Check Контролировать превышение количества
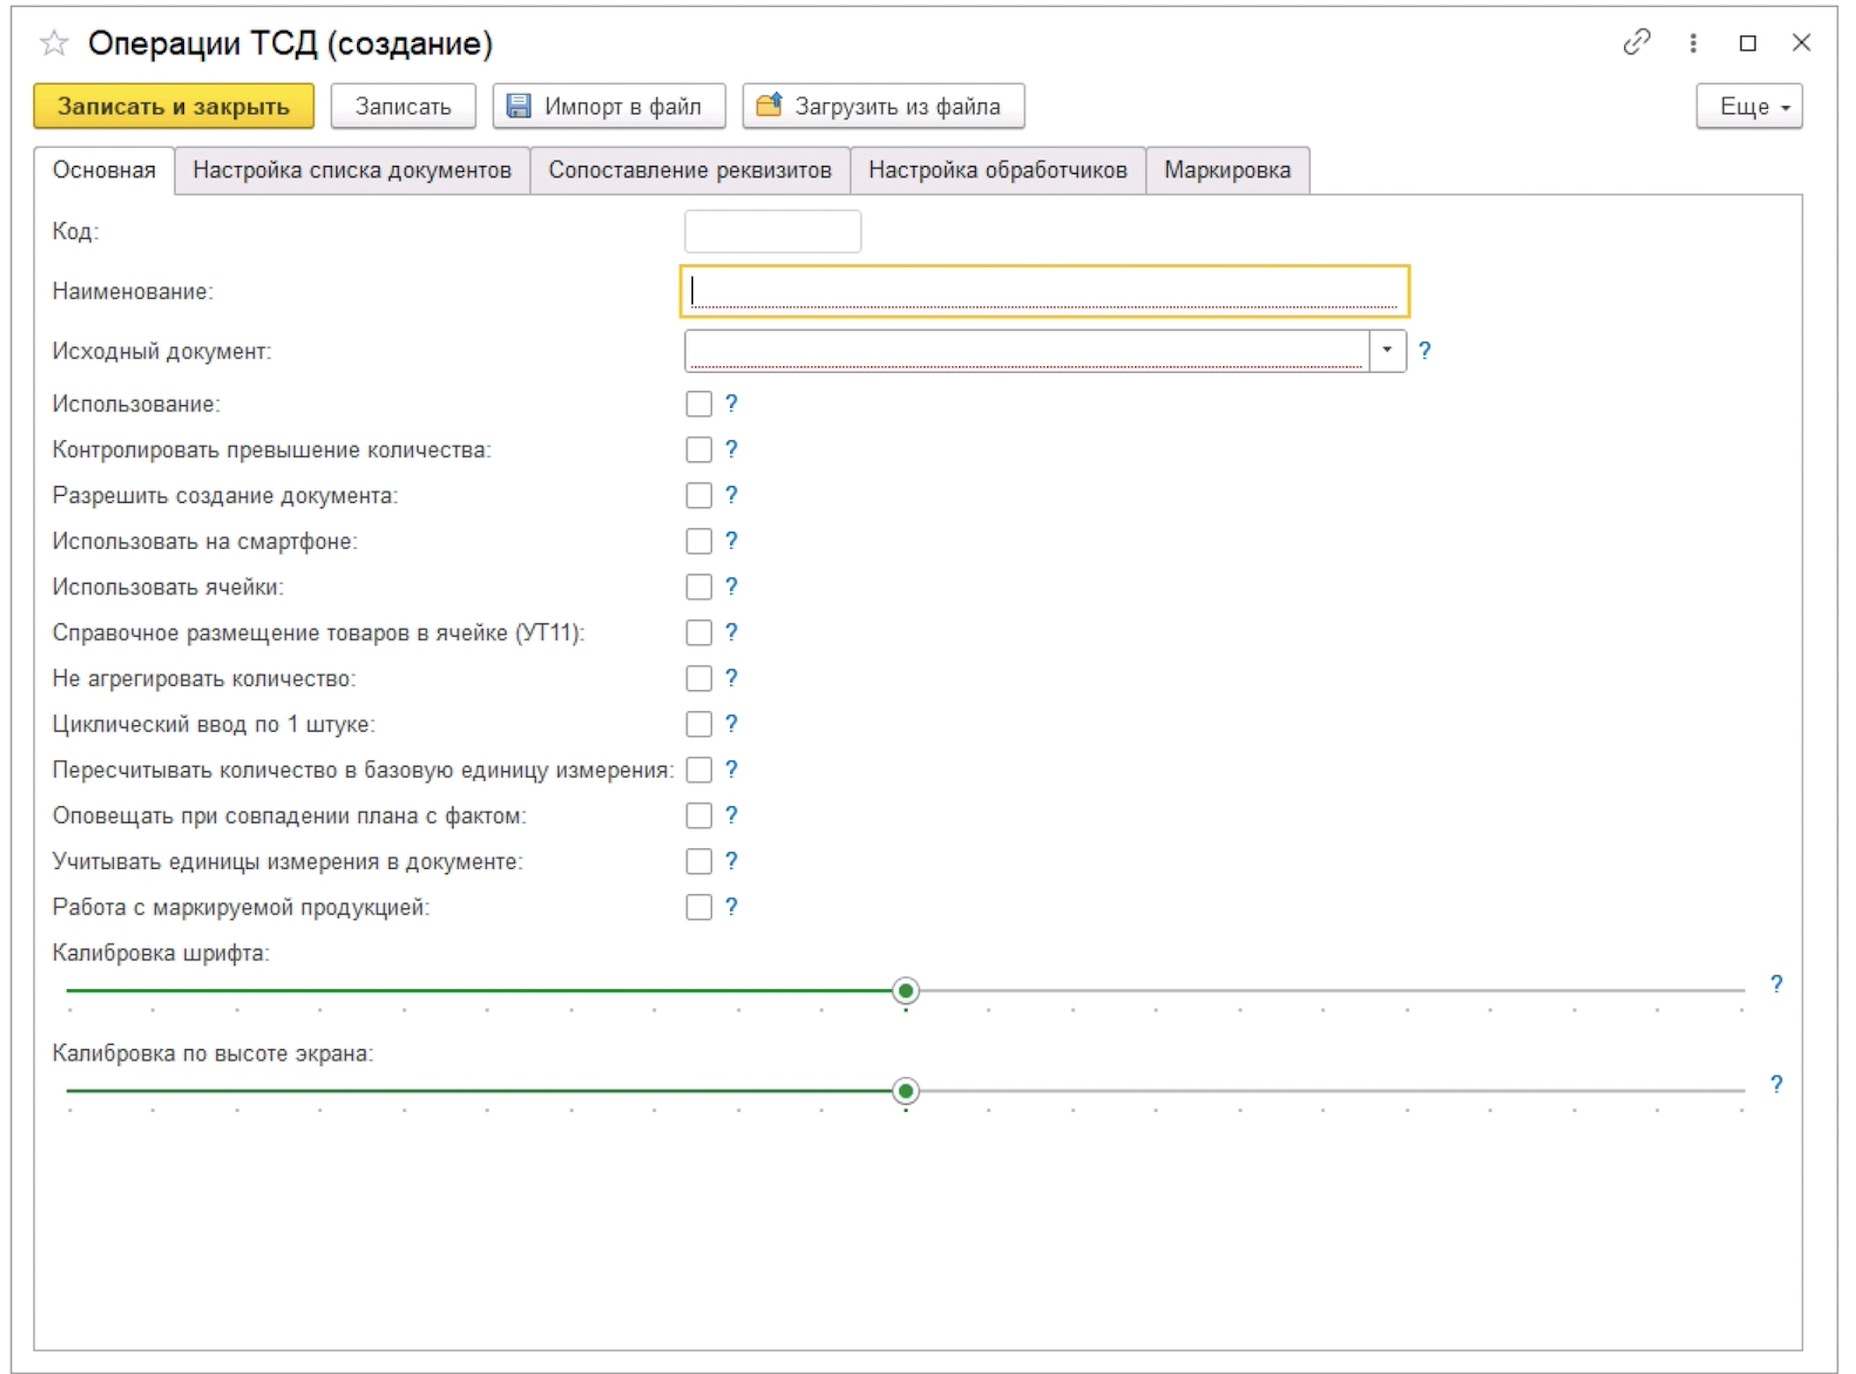The height and width of the screenshot is (1374, 1856). click(699, 450)
